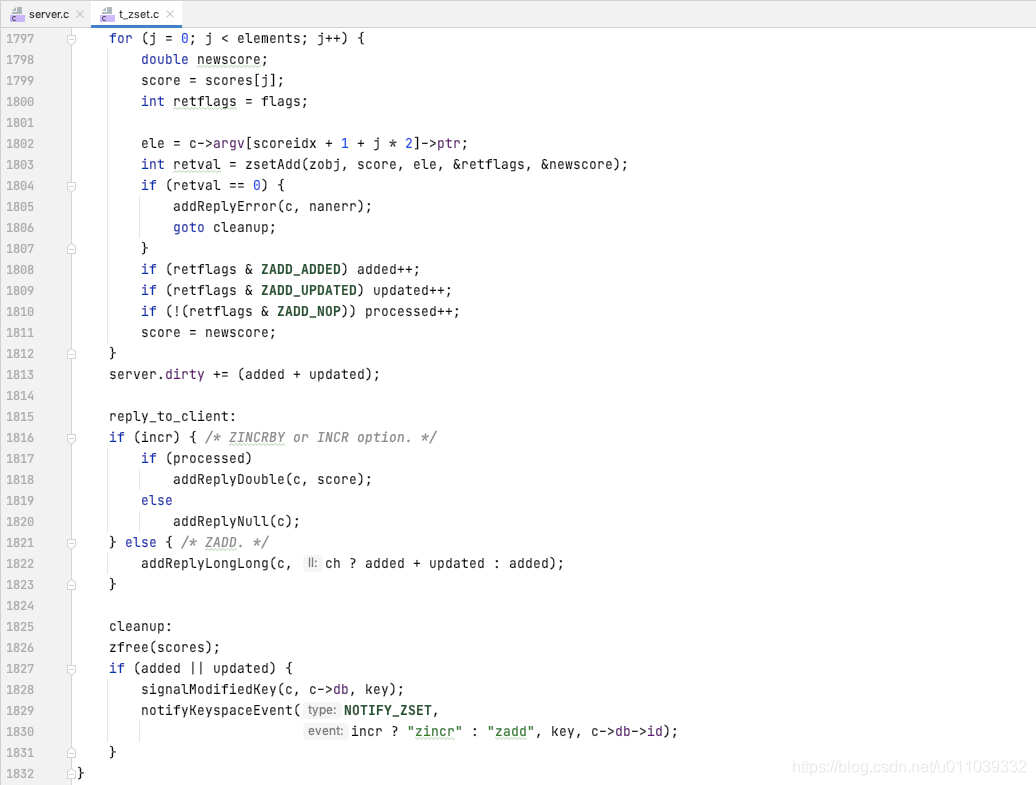This screenshot has width=1036, height=785.
Task: Click line number 1803 in the gutter
Action: (x=20, y=165)
